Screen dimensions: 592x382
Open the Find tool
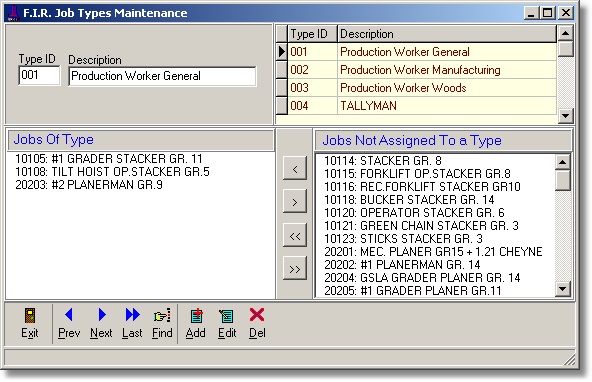(x=162, y=323)
